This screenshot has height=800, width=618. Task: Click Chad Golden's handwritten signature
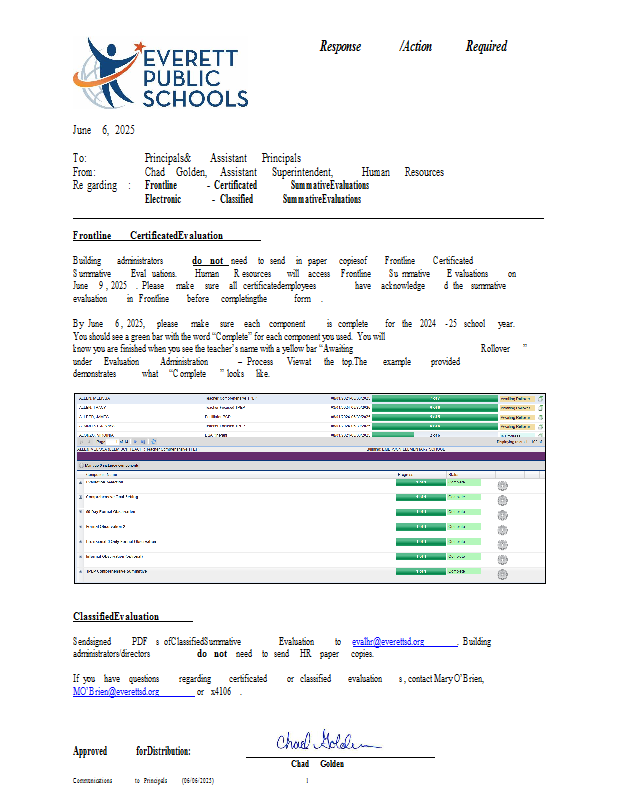point(328,741)
